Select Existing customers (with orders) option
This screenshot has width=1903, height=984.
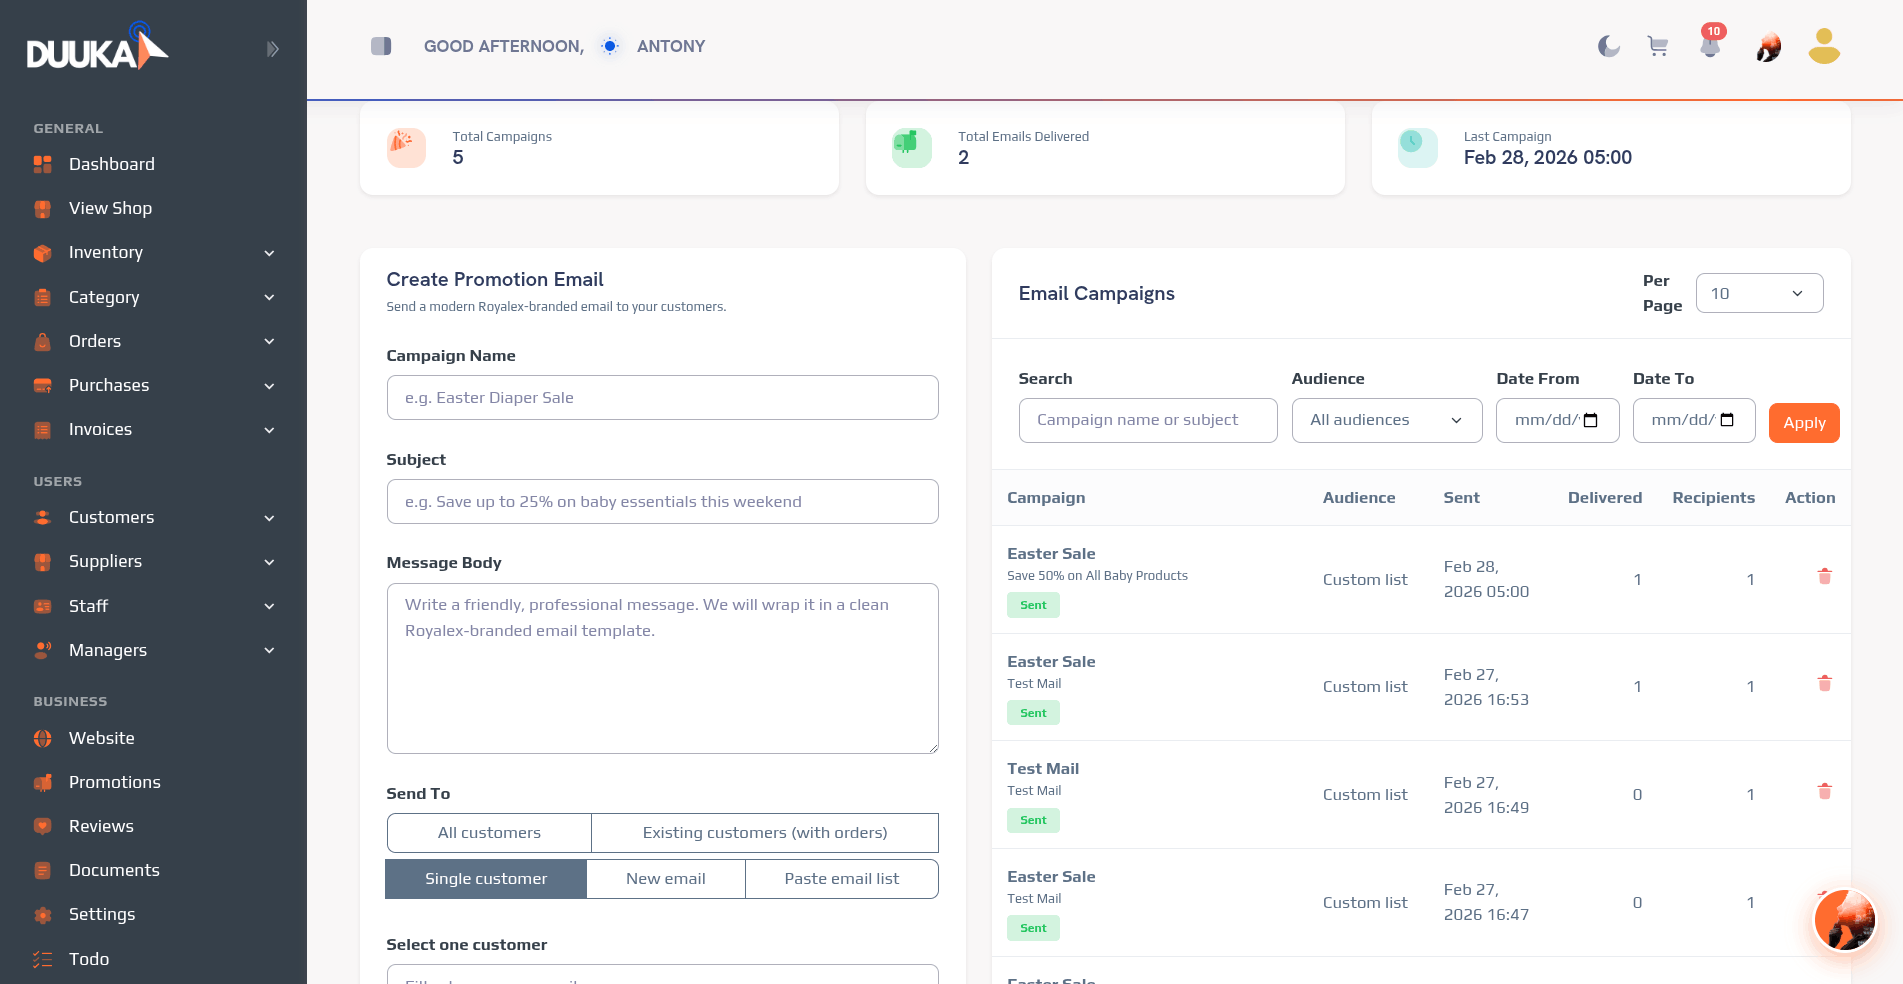tap(765, 833)
